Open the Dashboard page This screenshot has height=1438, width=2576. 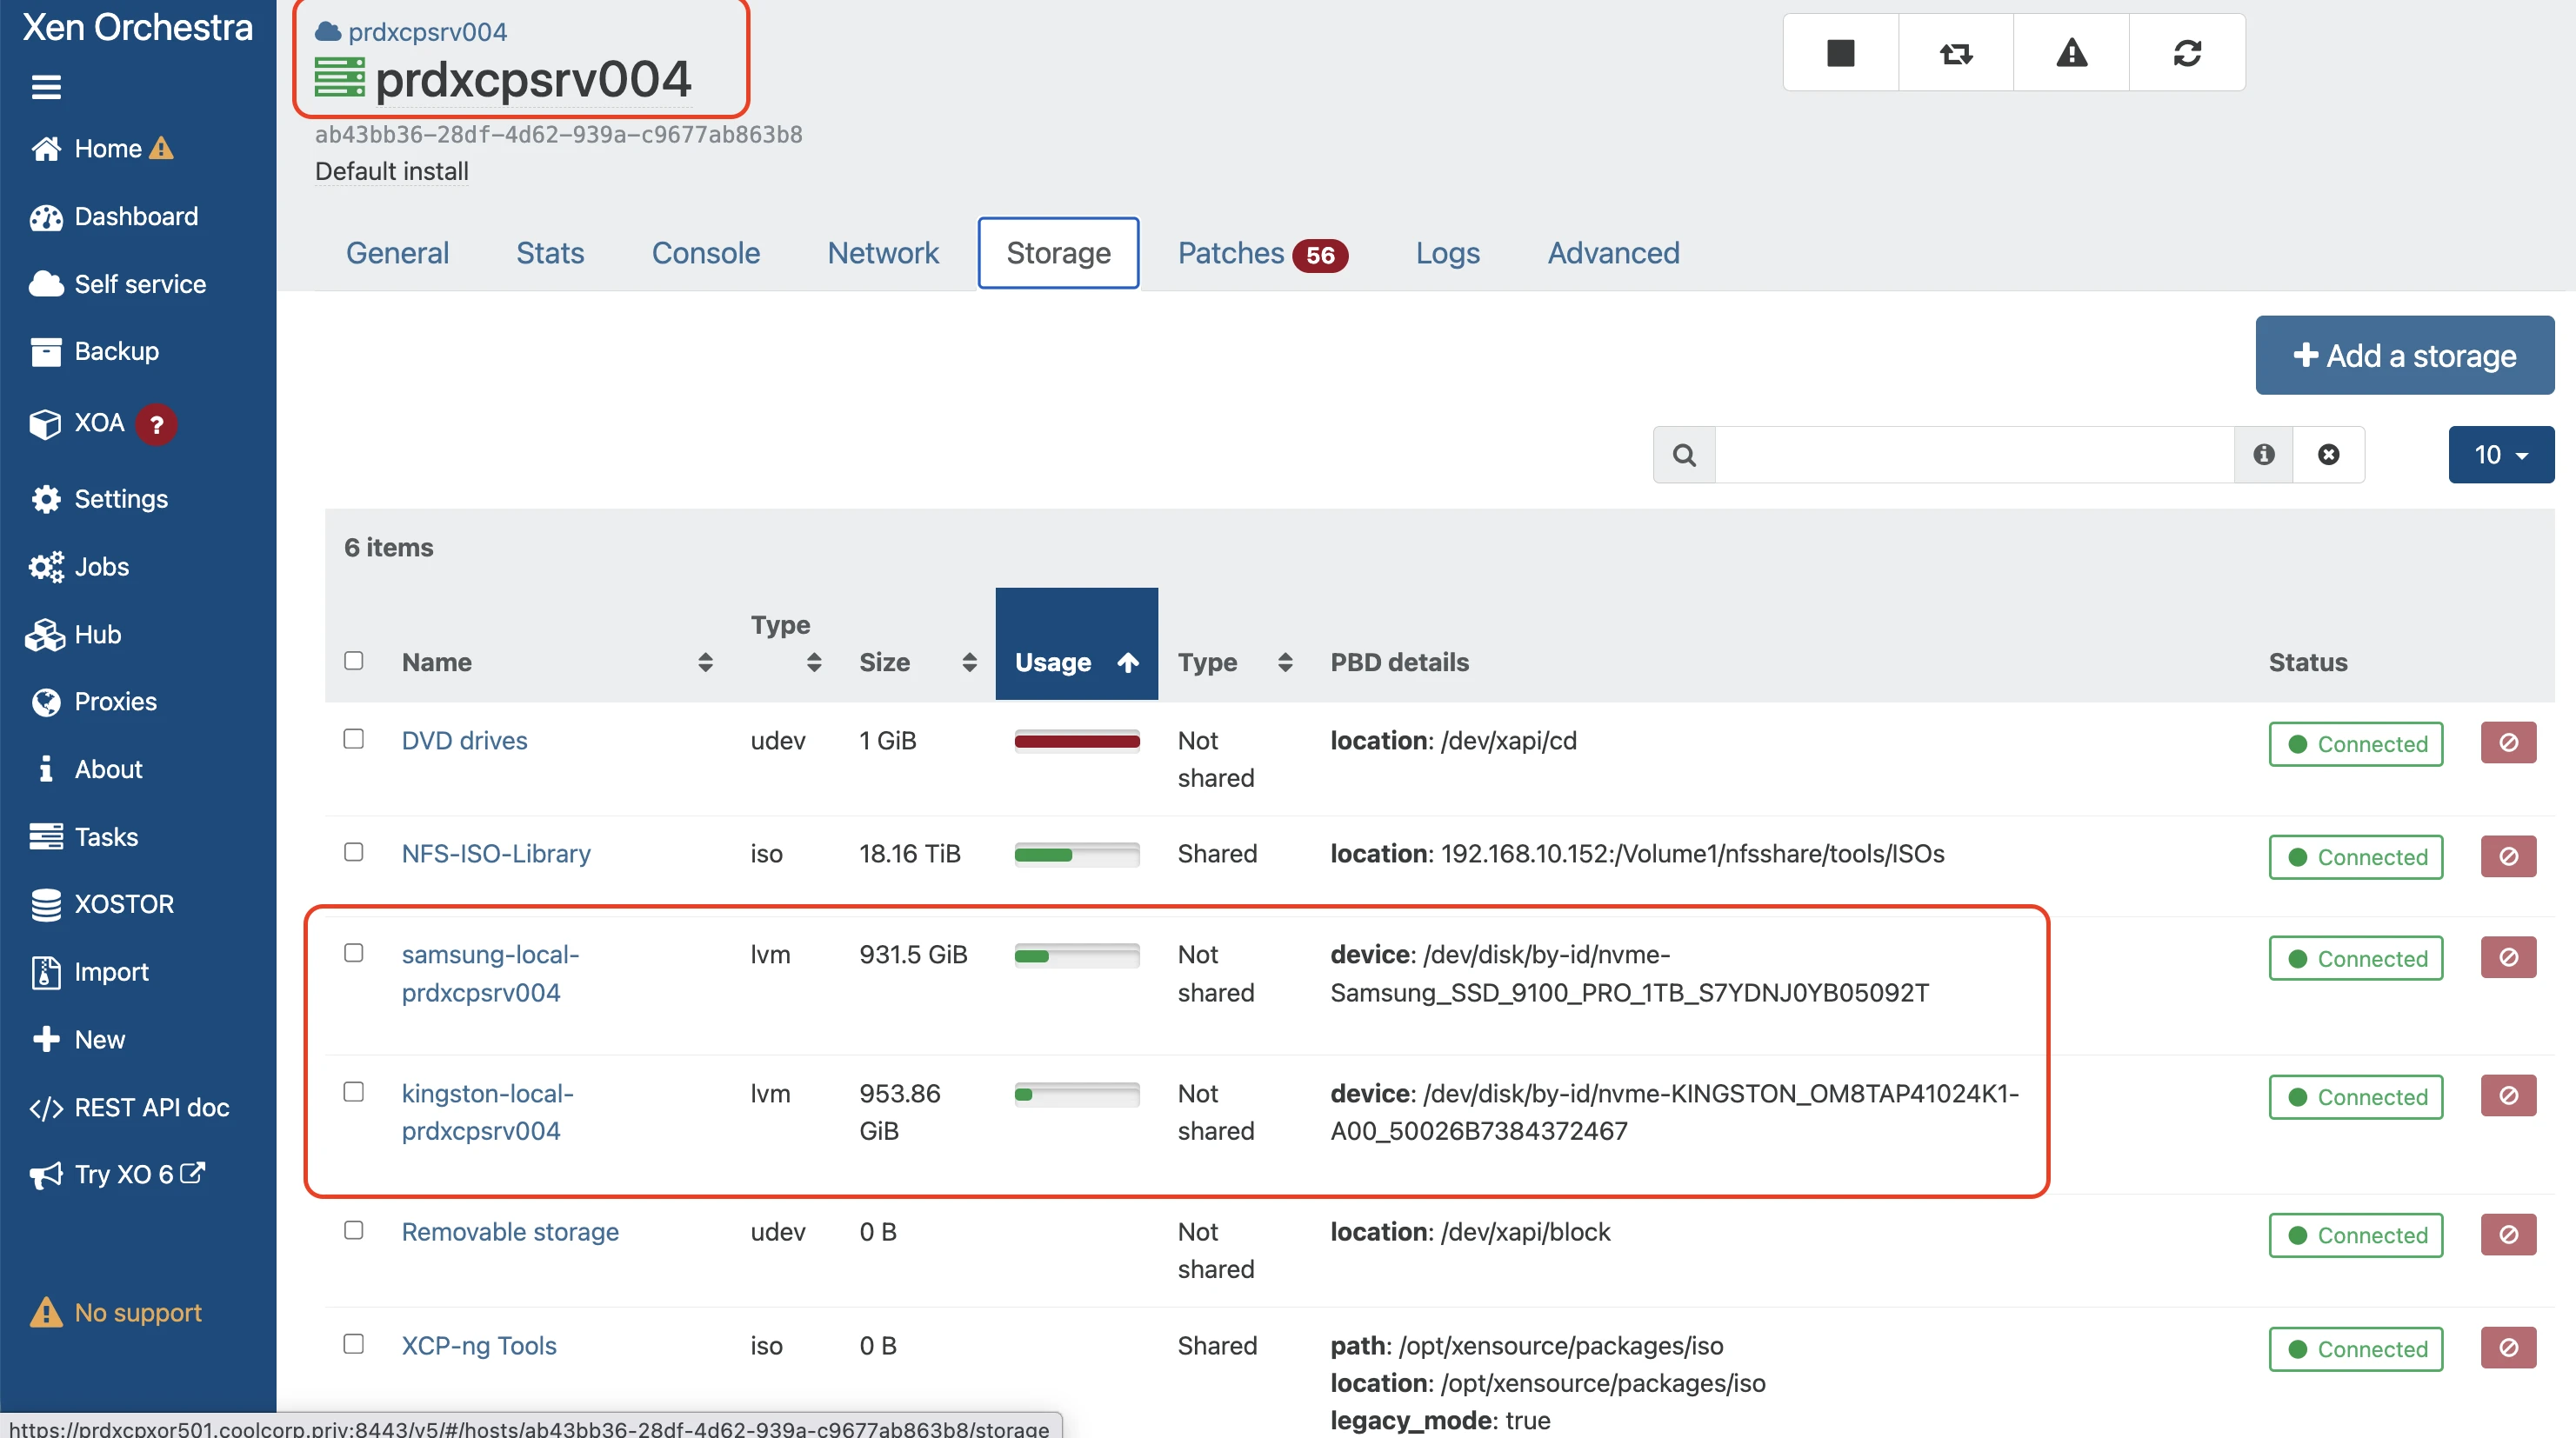[114, 216]
